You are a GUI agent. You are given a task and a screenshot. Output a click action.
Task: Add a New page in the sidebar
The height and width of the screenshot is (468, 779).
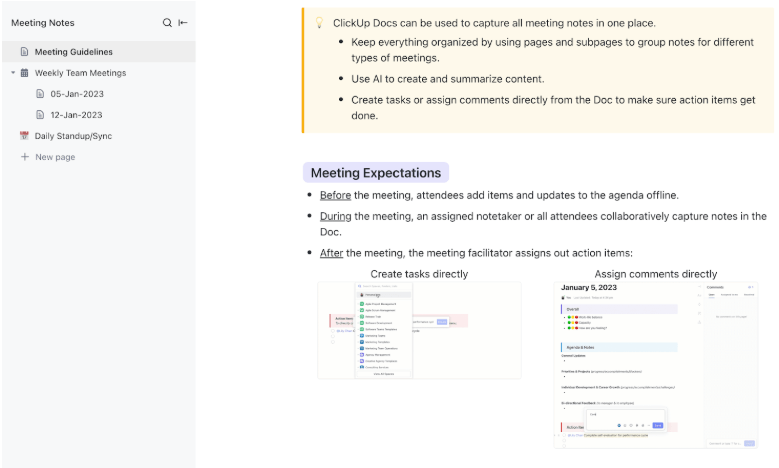(x=55, y=157)
